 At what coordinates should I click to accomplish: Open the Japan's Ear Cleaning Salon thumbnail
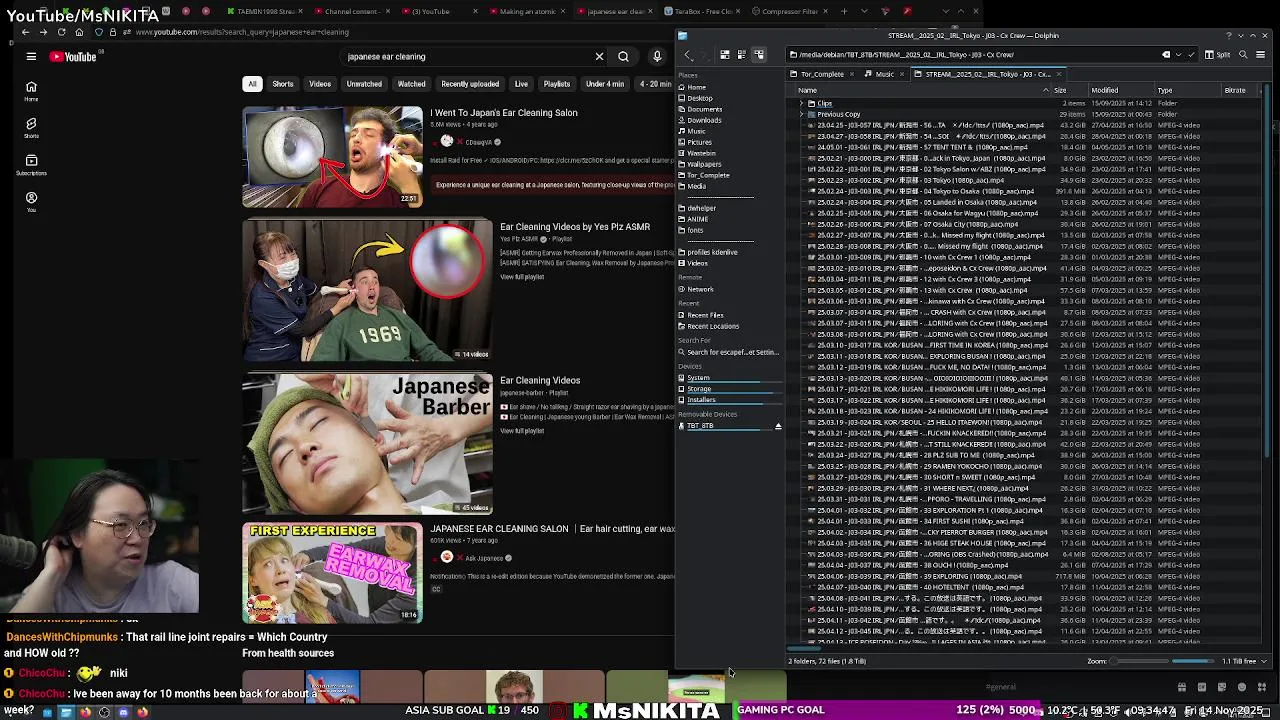pyautogui.click(x=332, y=157)
